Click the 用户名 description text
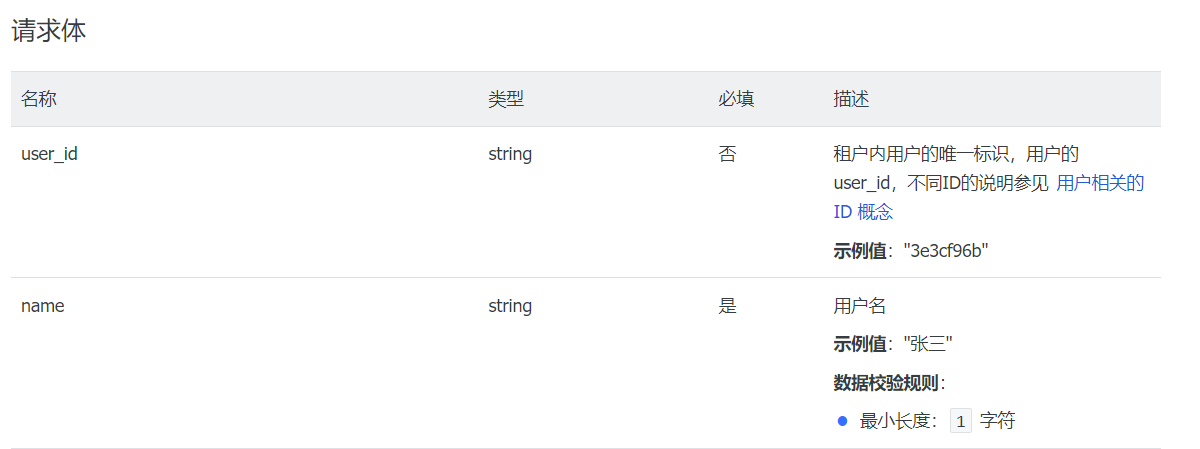Screen dimensions: 1200x449 pos(860,306)
